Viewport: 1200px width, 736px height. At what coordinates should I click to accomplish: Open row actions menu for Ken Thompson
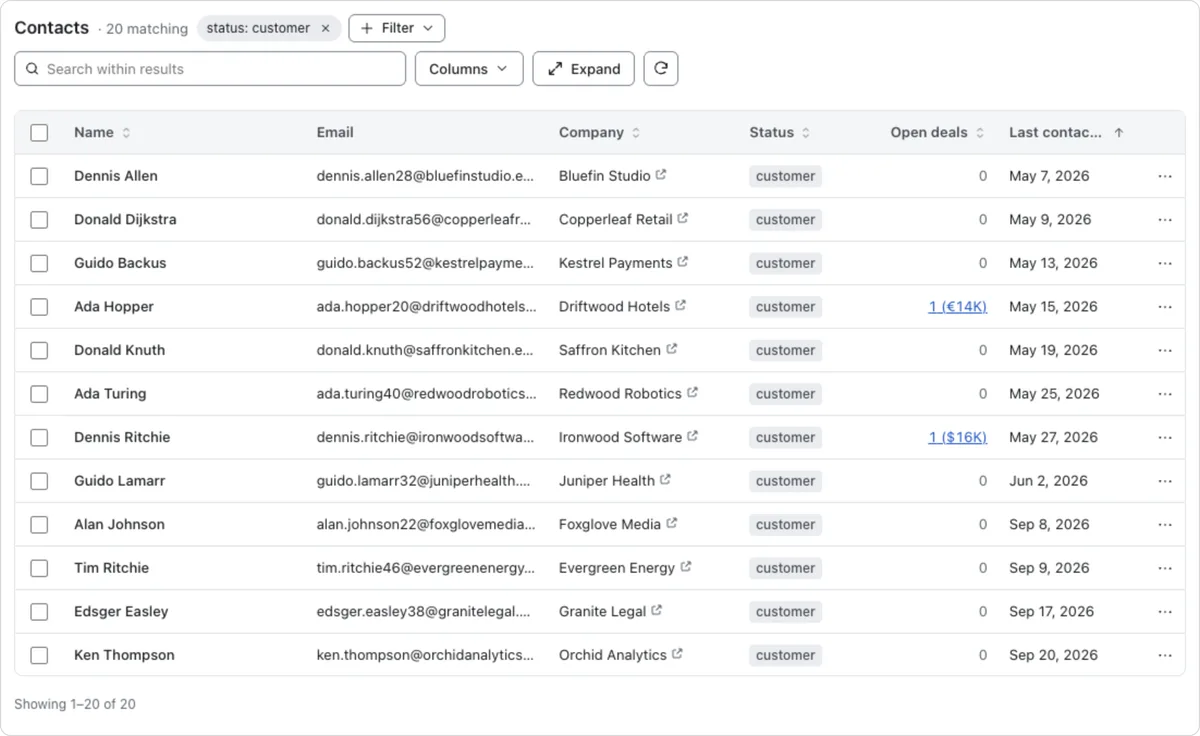pyautogui.click(x=1165, y=655)
